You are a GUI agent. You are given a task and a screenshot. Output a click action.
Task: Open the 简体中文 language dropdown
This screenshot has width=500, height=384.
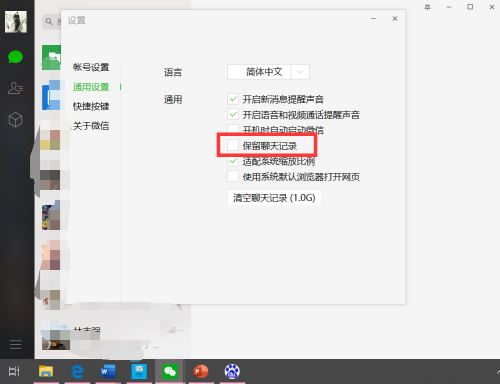click(268, 72)
